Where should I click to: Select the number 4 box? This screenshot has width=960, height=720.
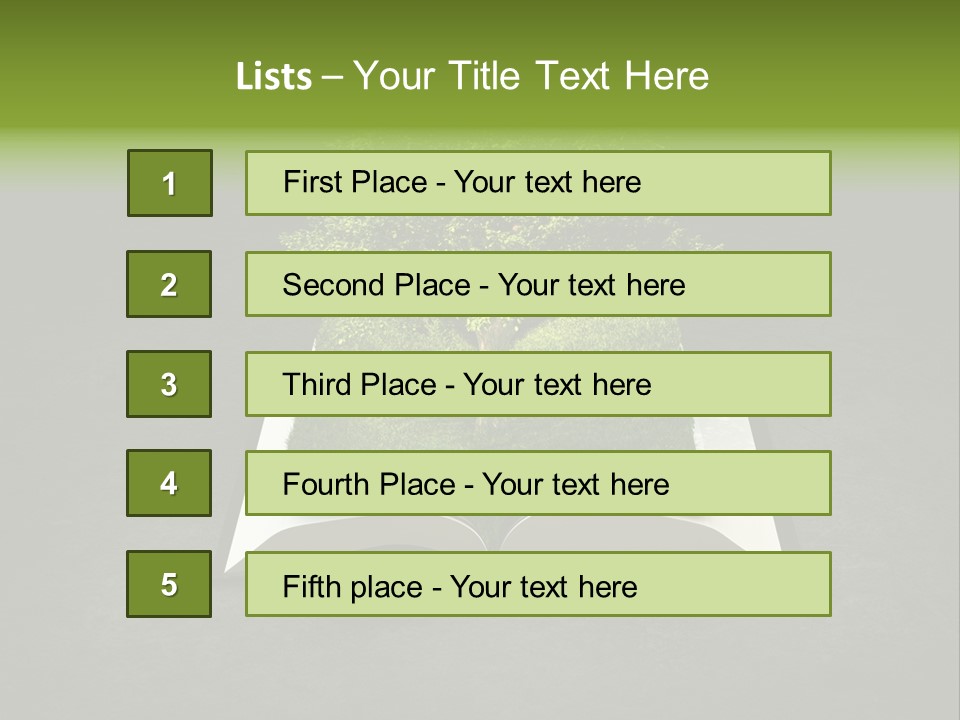click(x=169, y=483)
